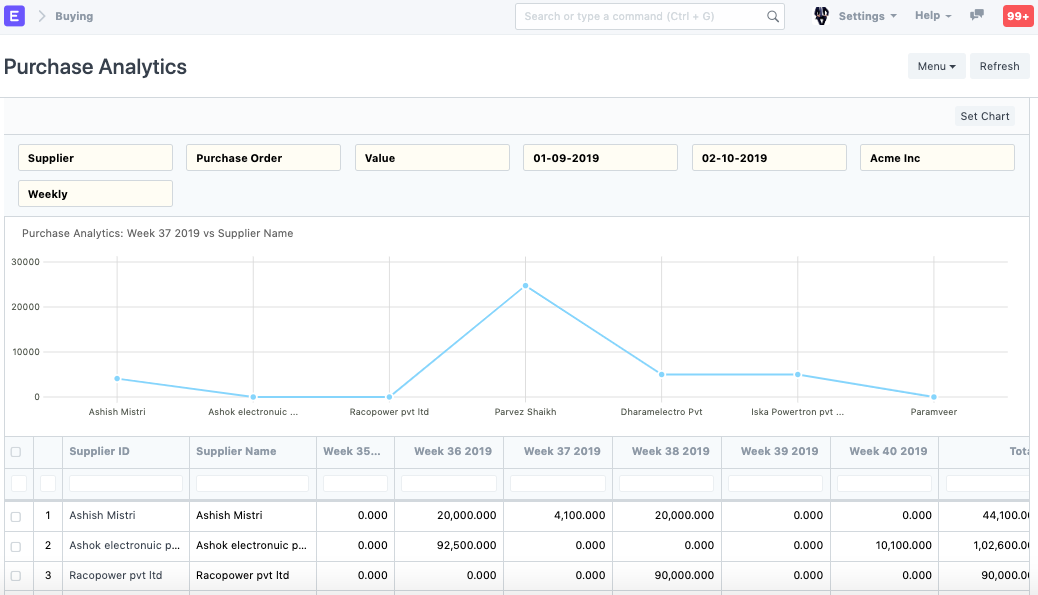Click the Set Chart button
The height and width of the screenshot is (595, 1038).
pos(984,116)
